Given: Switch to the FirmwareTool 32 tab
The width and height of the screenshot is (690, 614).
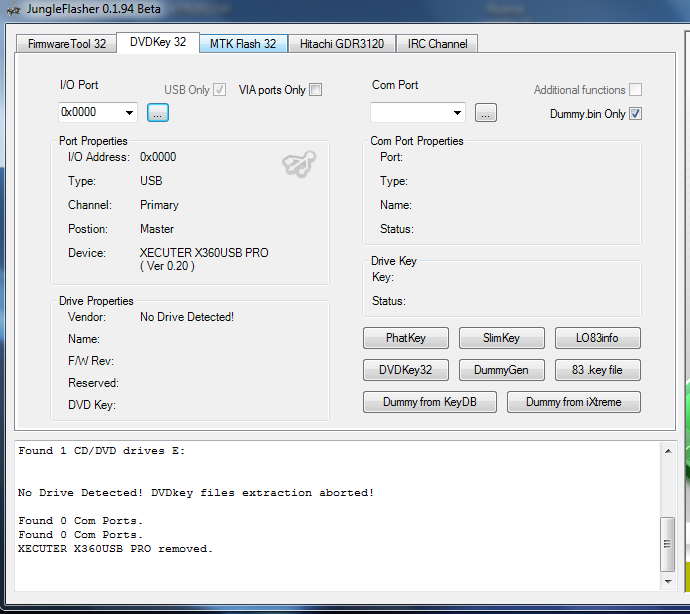Looking at the screenshot, I should tap(67, 44).
